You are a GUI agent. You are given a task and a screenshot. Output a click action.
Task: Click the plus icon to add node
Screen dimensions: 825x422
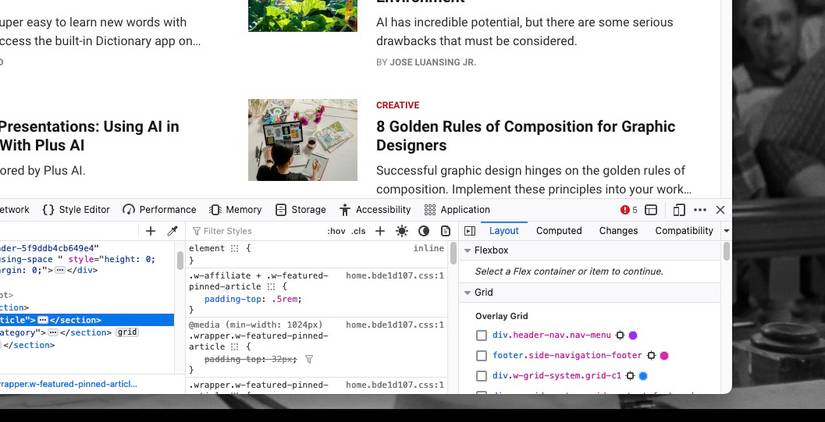[x=150, y=231]
